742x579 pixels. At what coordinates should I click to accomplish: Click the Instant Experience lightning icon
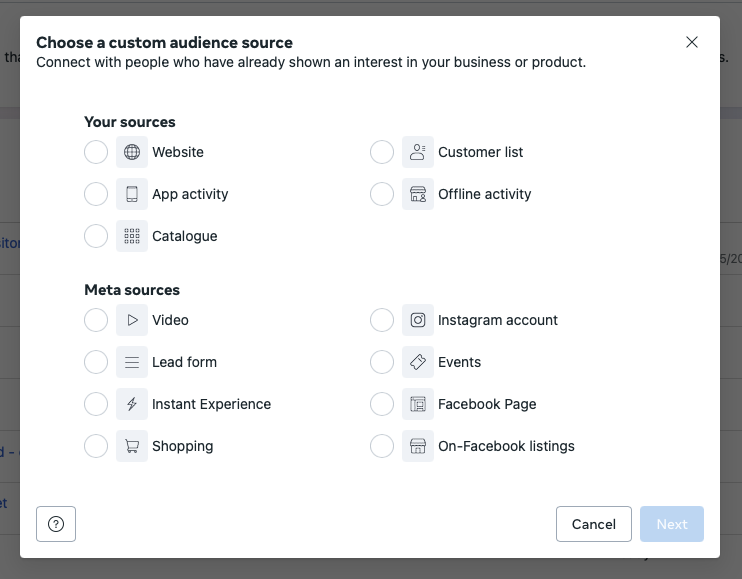tap(132, 404)
